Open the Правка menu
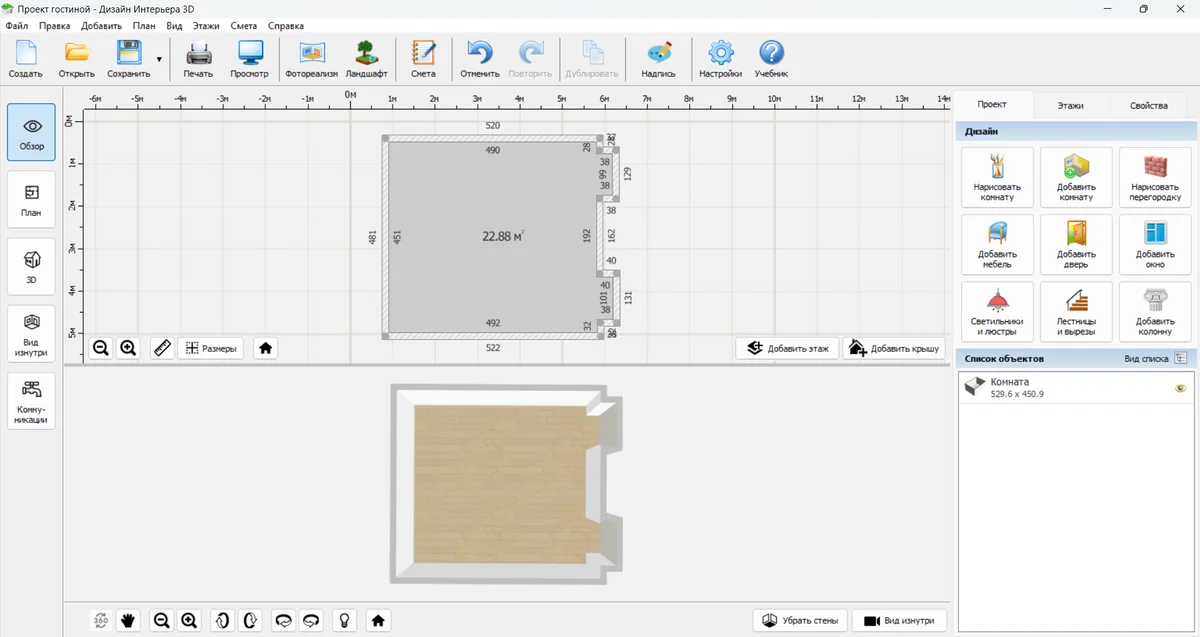 (x=55, y=25)
